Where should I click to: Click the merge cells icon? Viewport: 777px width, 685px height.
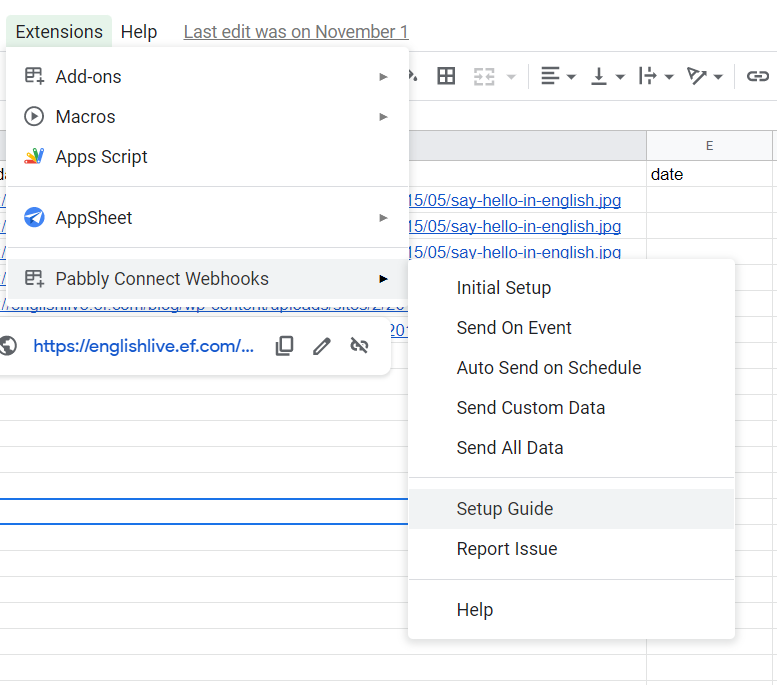[x=484, y=77]
